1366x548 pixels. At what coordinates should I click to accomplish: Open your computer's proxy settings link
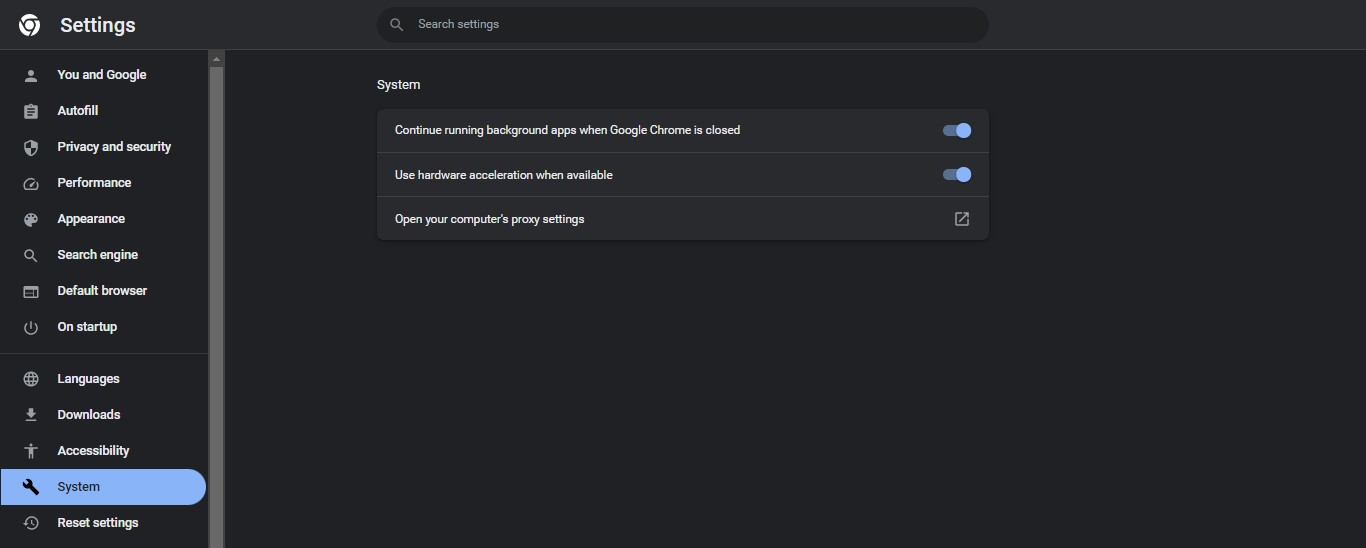point(489,219)
